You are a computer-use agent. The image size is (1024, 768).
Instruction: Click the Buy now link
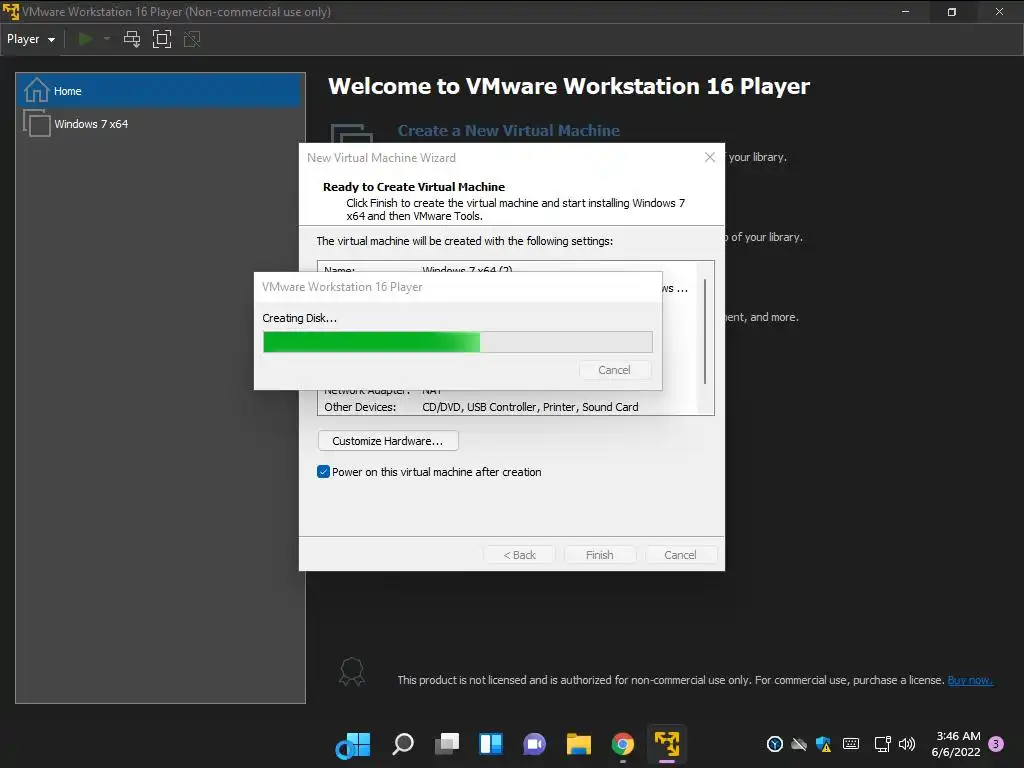970,680
